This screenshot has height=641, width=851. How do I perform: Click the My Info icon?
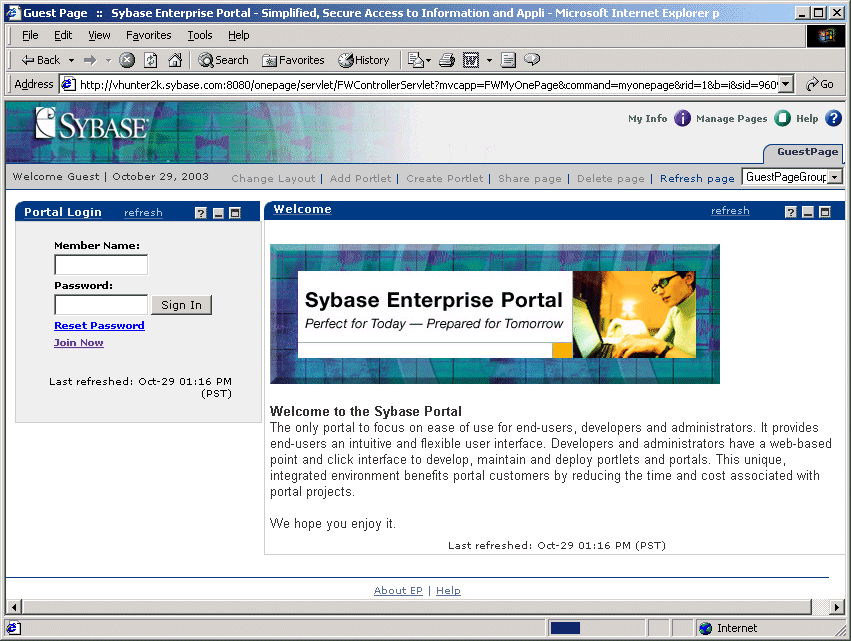(682, 118)
